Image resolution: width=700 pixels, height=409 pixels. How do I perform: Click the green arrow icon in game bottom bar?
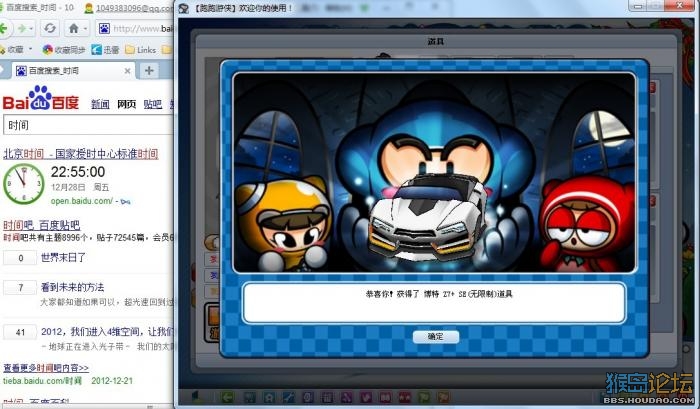click(x=228, y=396)
